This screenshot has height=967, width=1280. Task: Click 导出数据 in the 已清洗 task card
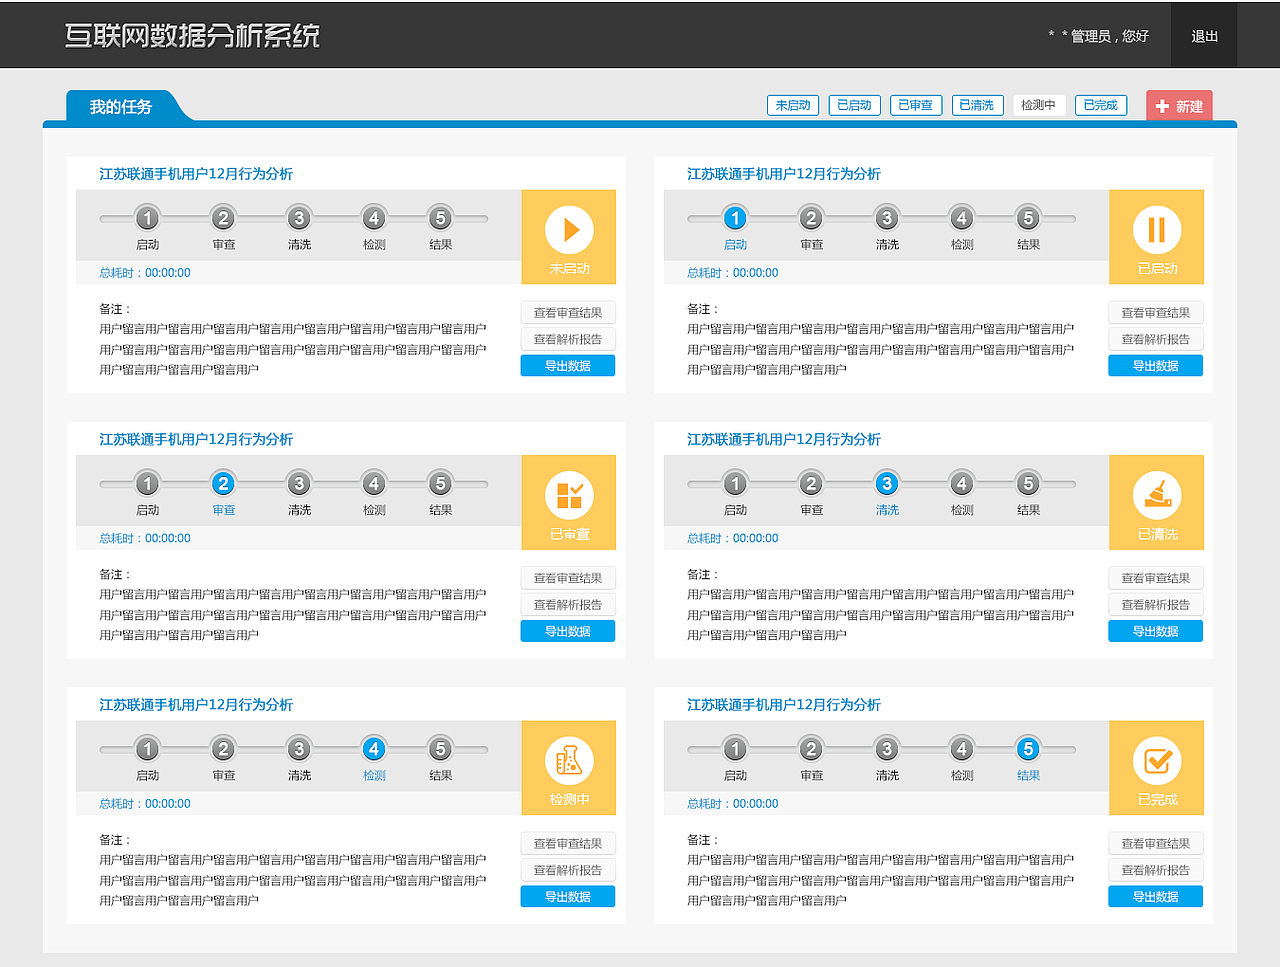click(x=1156, y=632)
